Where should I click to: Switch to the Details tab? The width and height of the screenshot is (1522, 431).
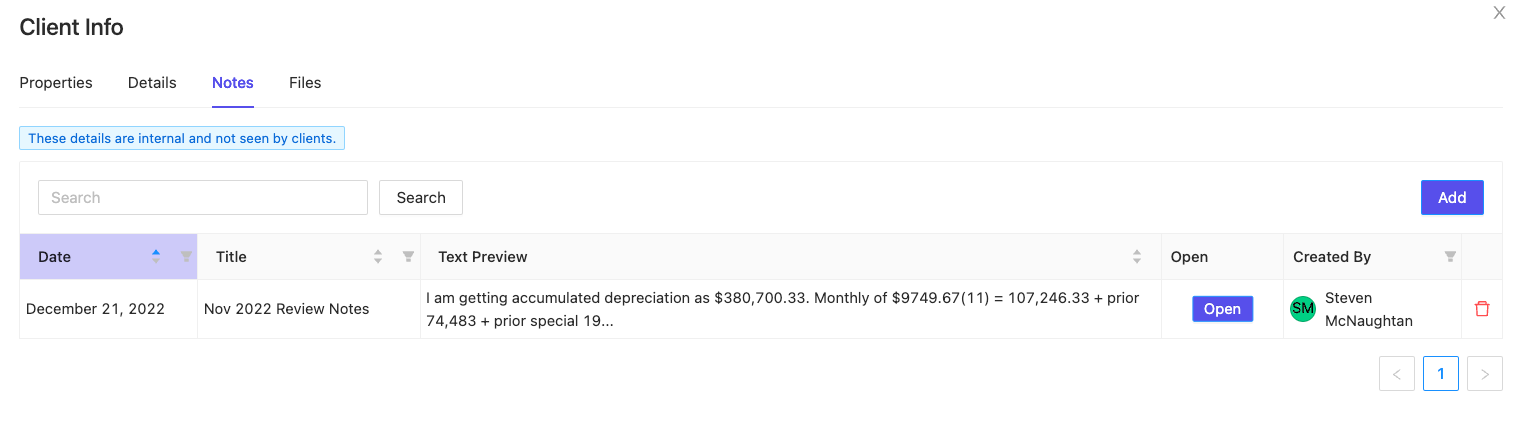pos(152,83)
